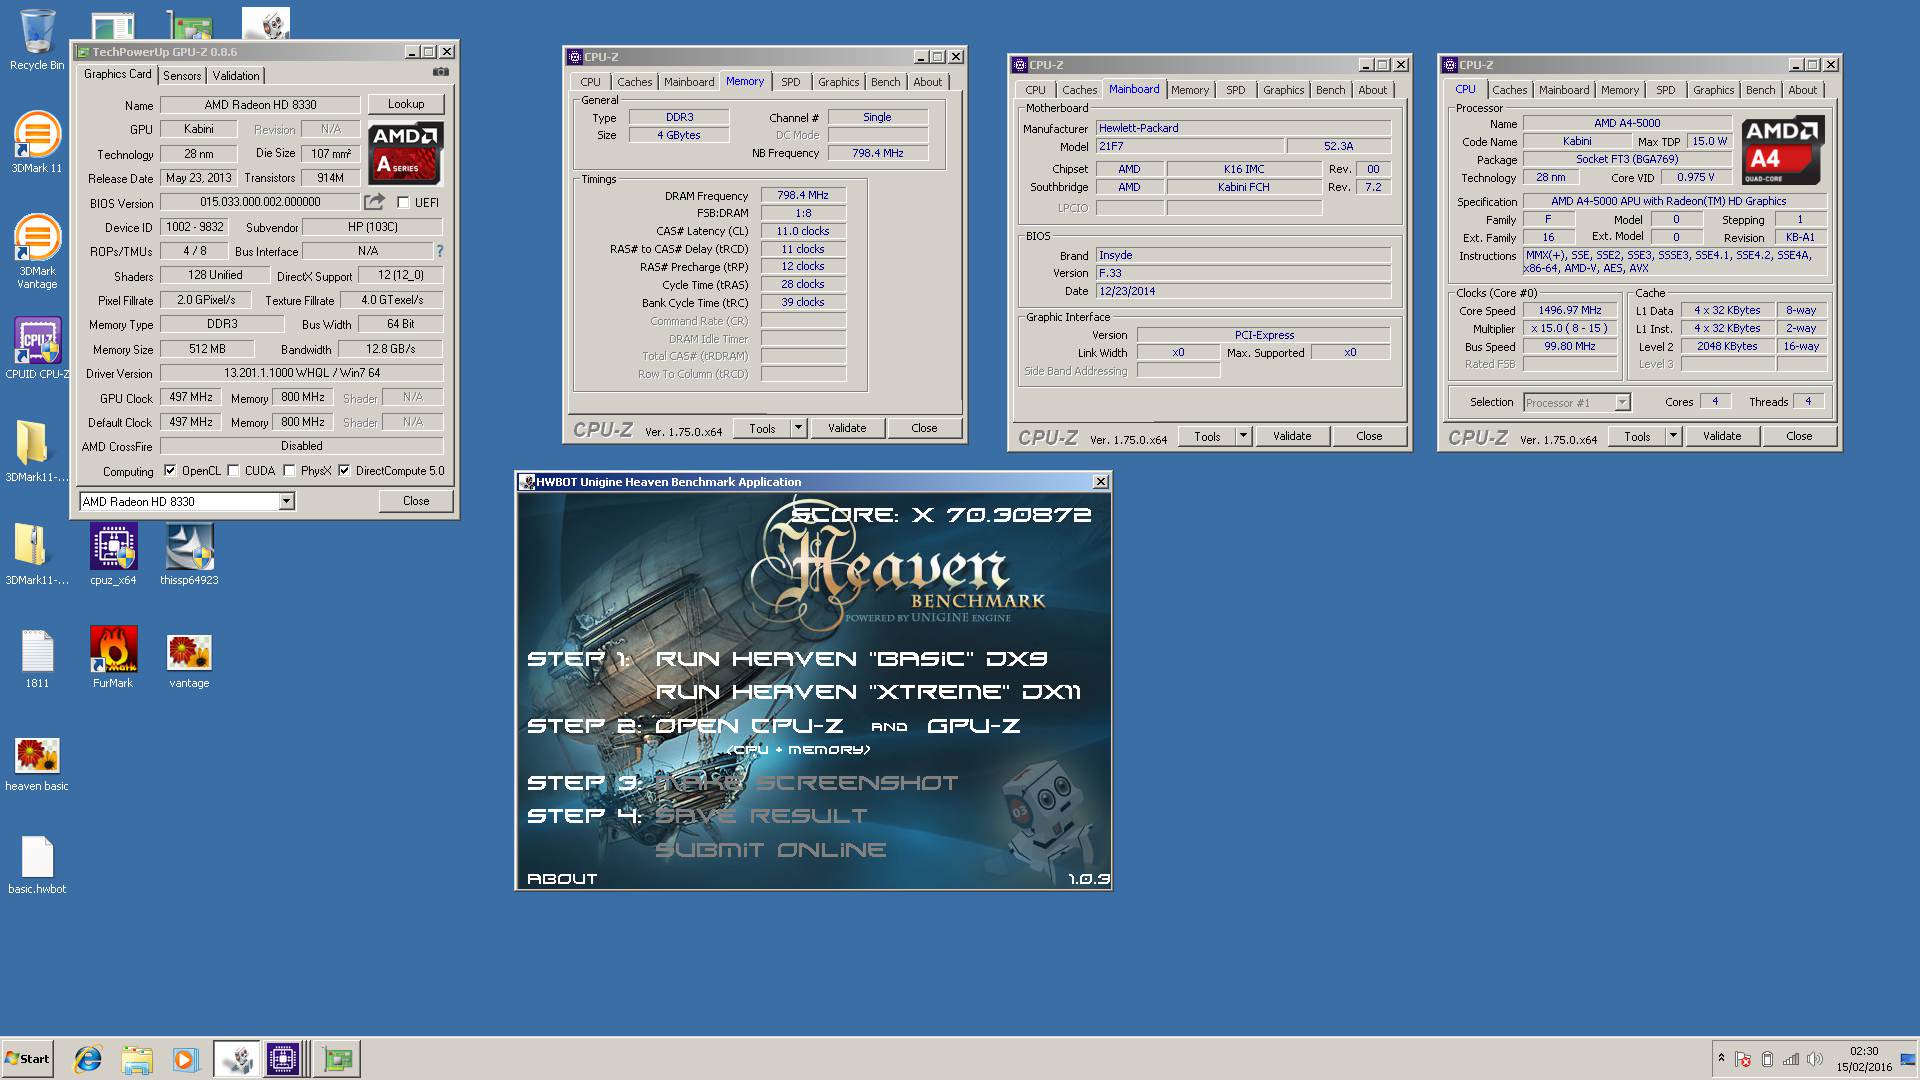Click the GPU-Z BIOS save/share icon

[374, 202]
